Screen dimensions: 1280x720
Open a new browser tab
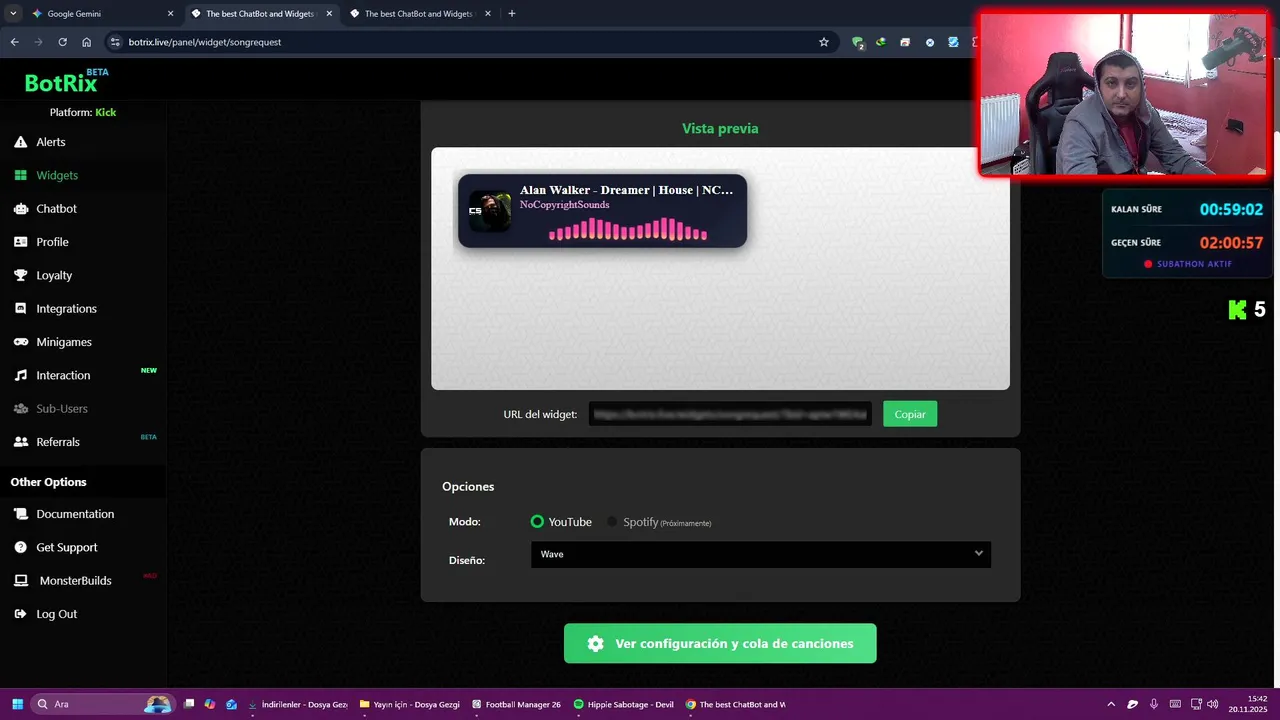click(x=512, y=14)
